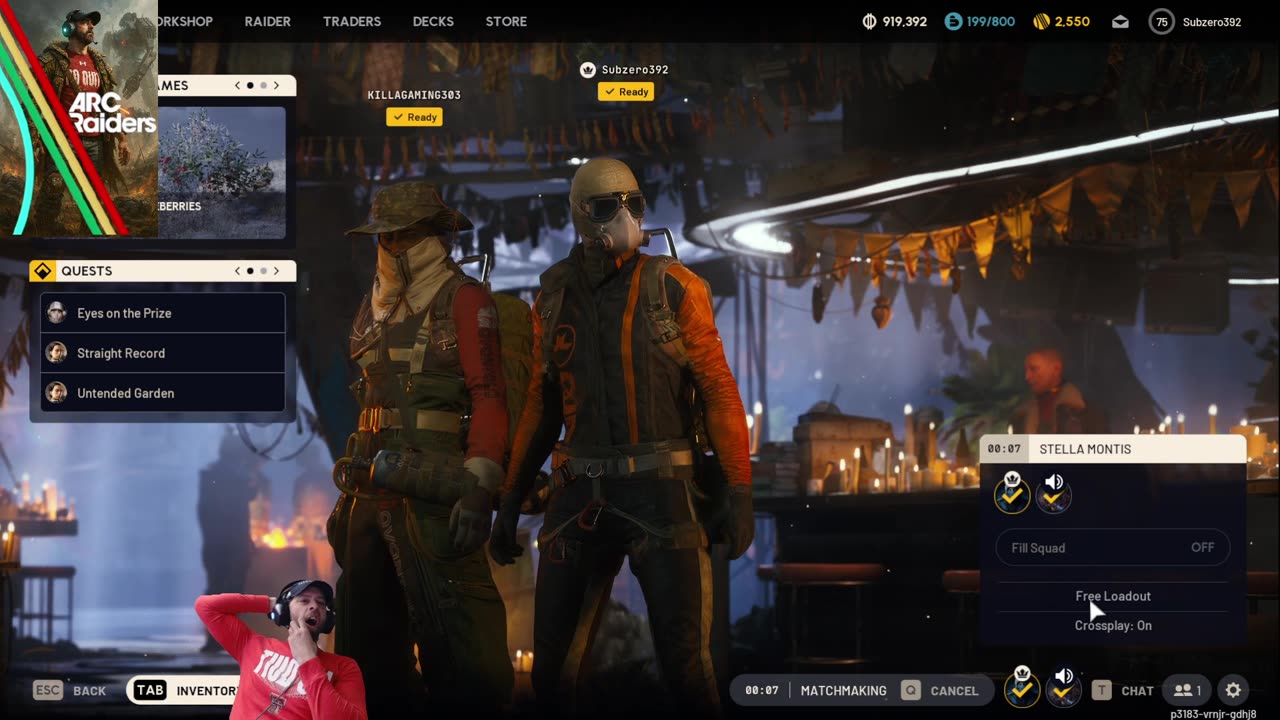The width and height of the screenshot is (1280, 720).
Task: Open the Eyes on the Prize quest
Action: point(163,313)
